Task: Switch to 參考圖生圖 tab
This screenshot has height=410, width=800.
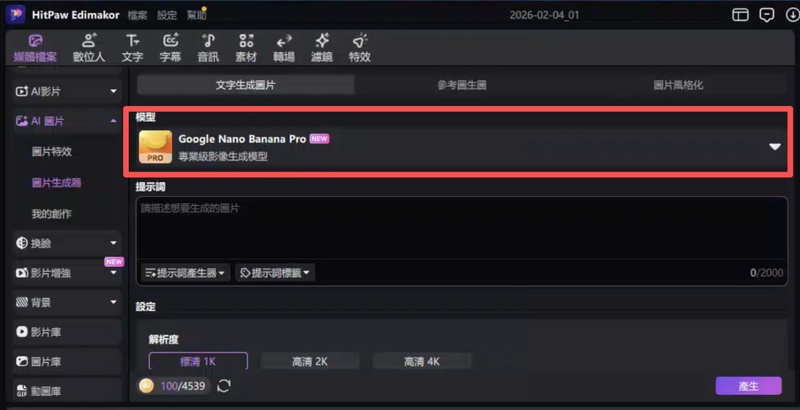Action: pyautogui.click(x=462, y=85)
